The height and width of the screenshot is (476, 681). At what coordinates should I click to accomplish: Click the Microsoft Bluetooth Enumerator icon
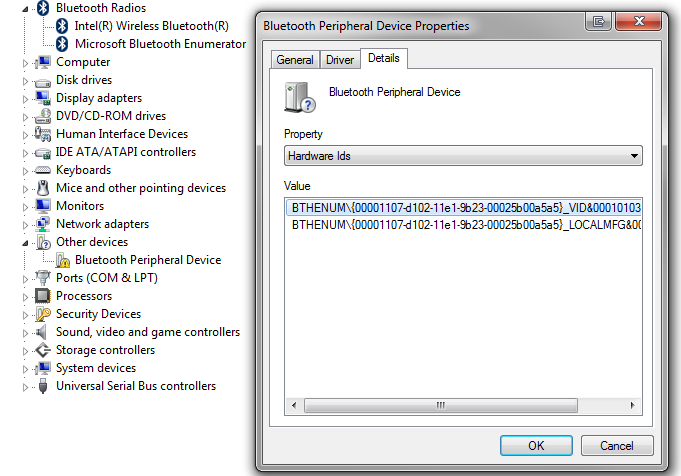(x=62, y=44)
